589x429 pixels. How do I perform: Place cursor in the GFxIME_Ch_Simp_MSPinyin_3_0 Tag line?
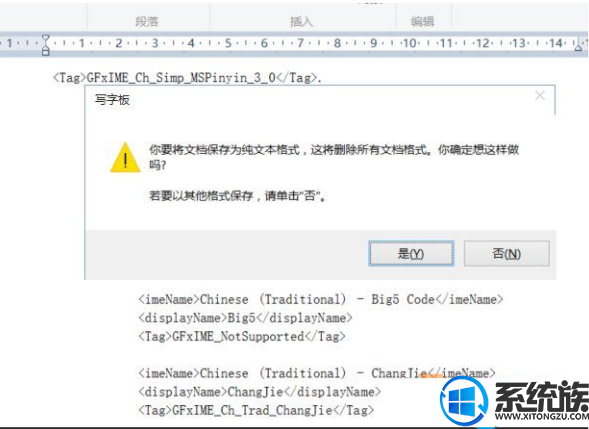[x=187, y=78]
